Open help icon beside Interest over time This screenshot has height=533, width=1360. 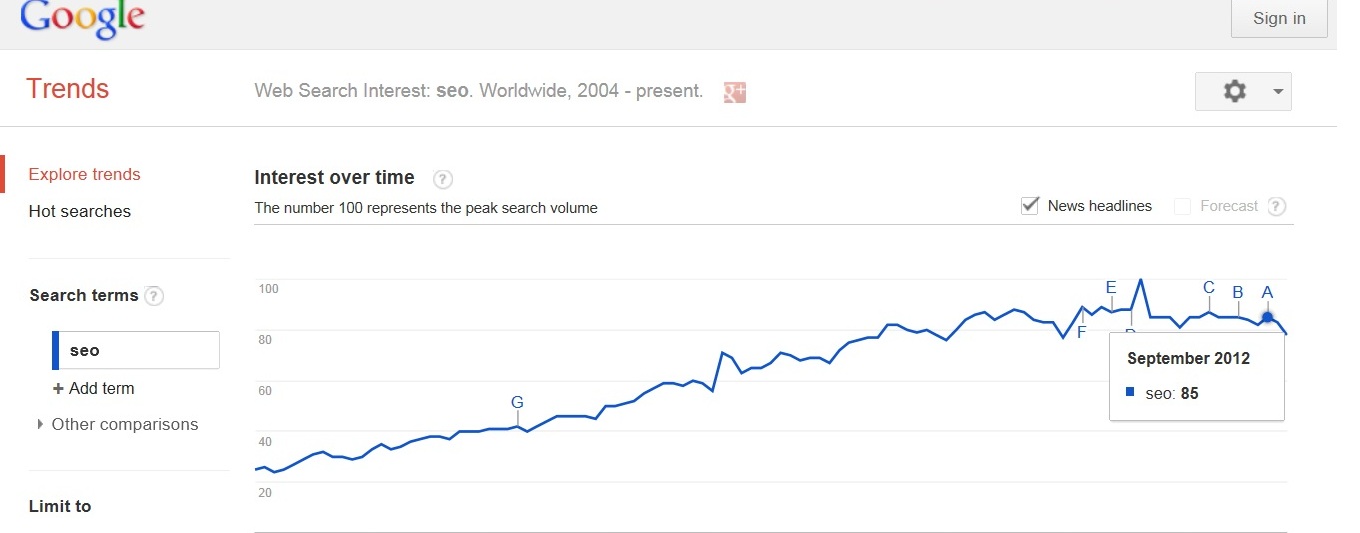click(443, 179)
